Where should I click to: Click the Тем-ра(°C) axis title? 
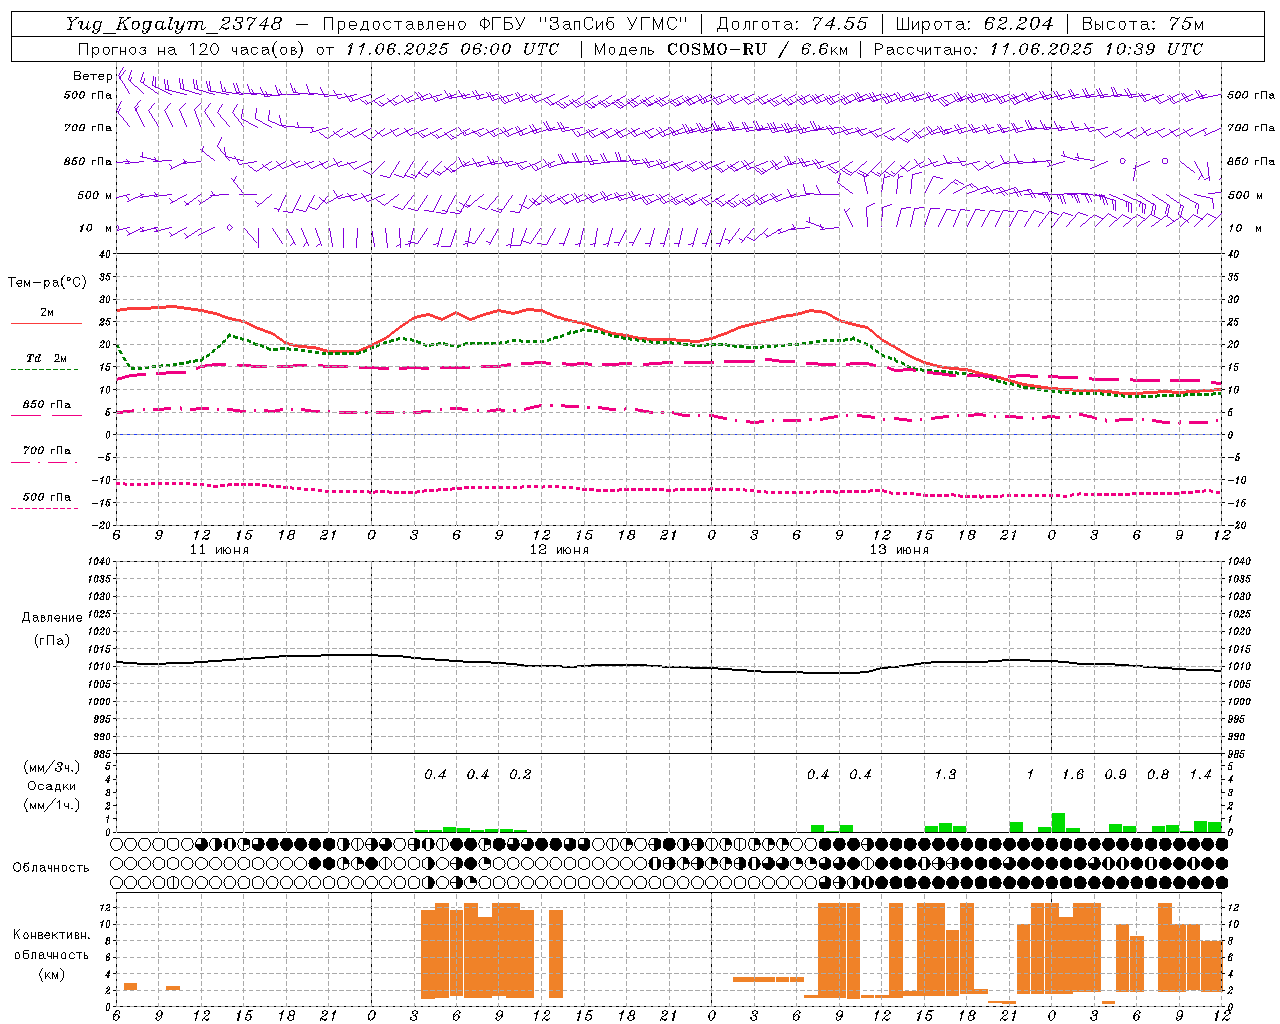[47, 283]
